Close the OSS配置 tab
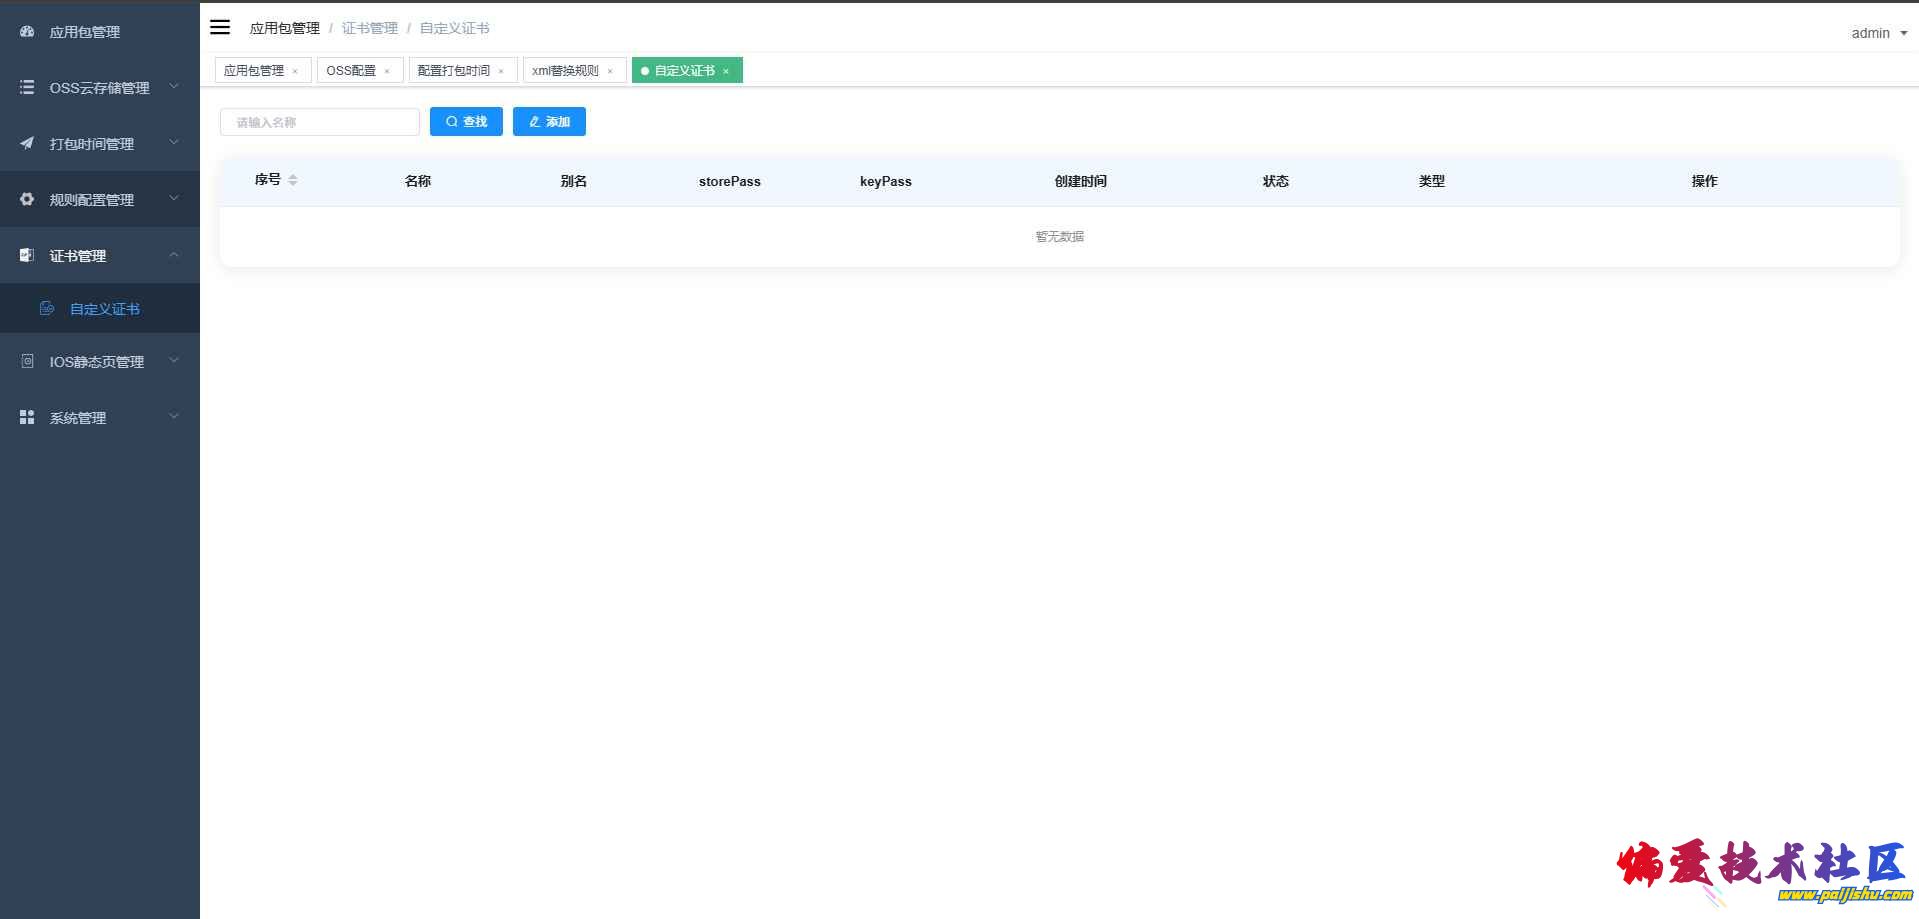1919x919 pixels. tap(387, 71)
